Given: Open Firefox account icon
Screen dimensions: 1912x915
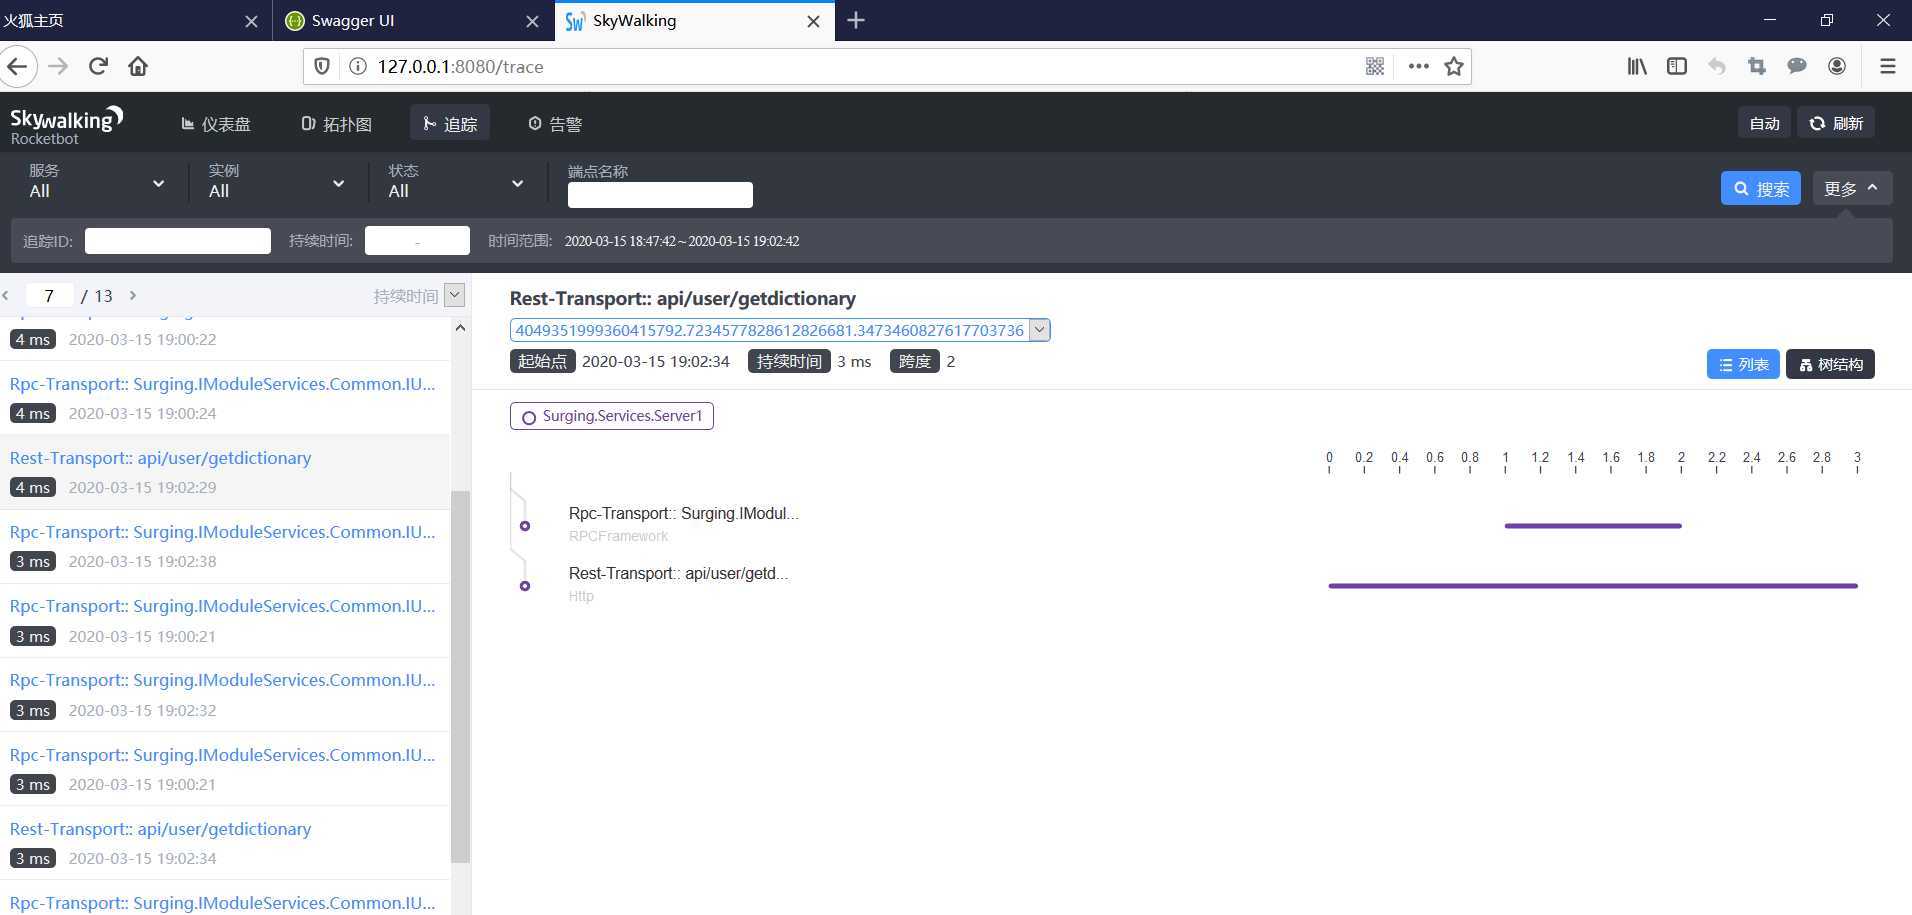Looking at the screenshot, I should pos(1837,66).
